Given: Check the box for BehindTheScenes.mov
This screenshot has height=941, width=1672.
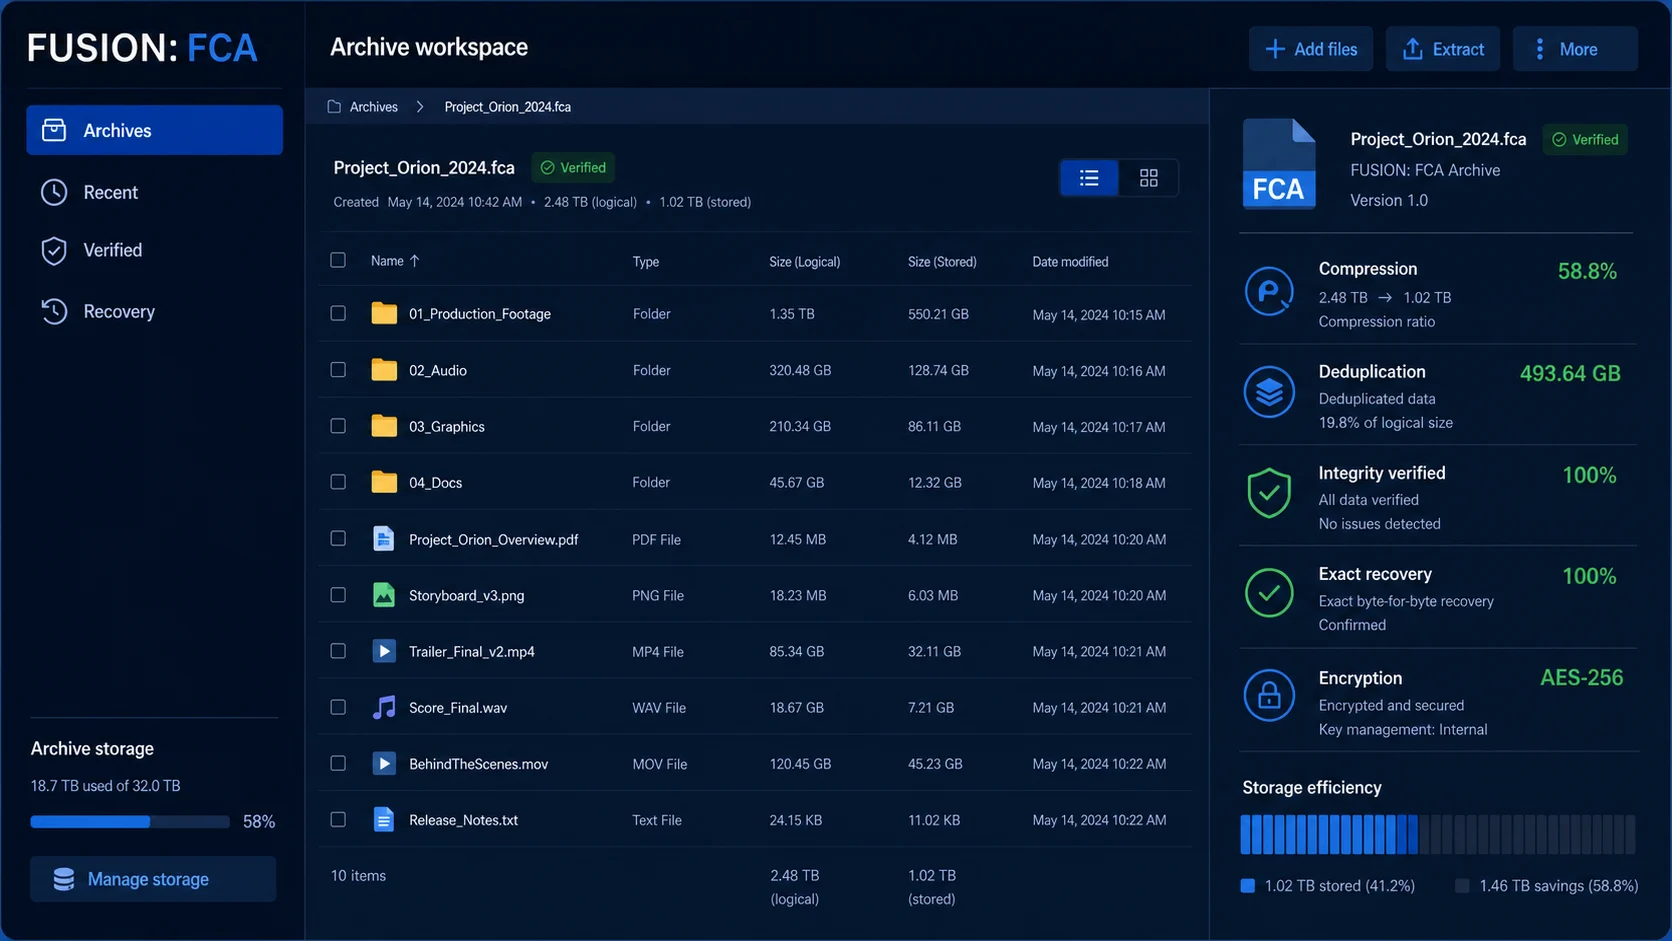Looking at the screenshot, I should pos(338,763).
